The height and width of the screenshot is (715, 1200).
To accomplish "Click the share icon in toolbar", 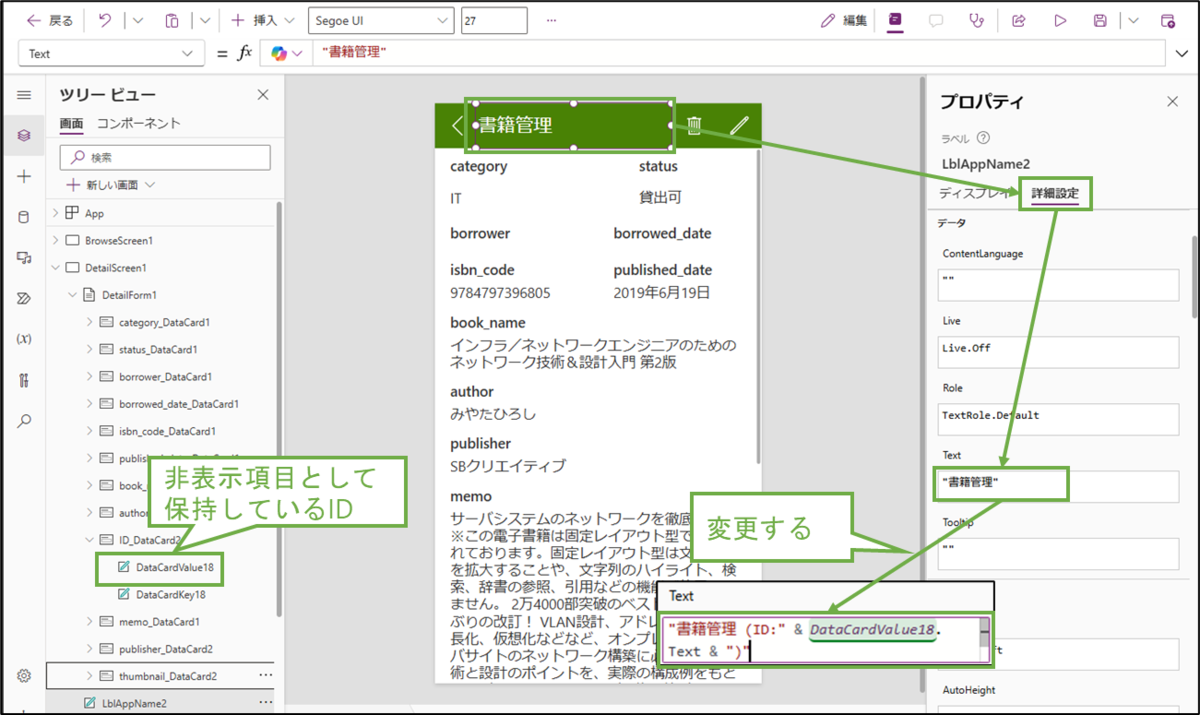I will pos(1019,20).
